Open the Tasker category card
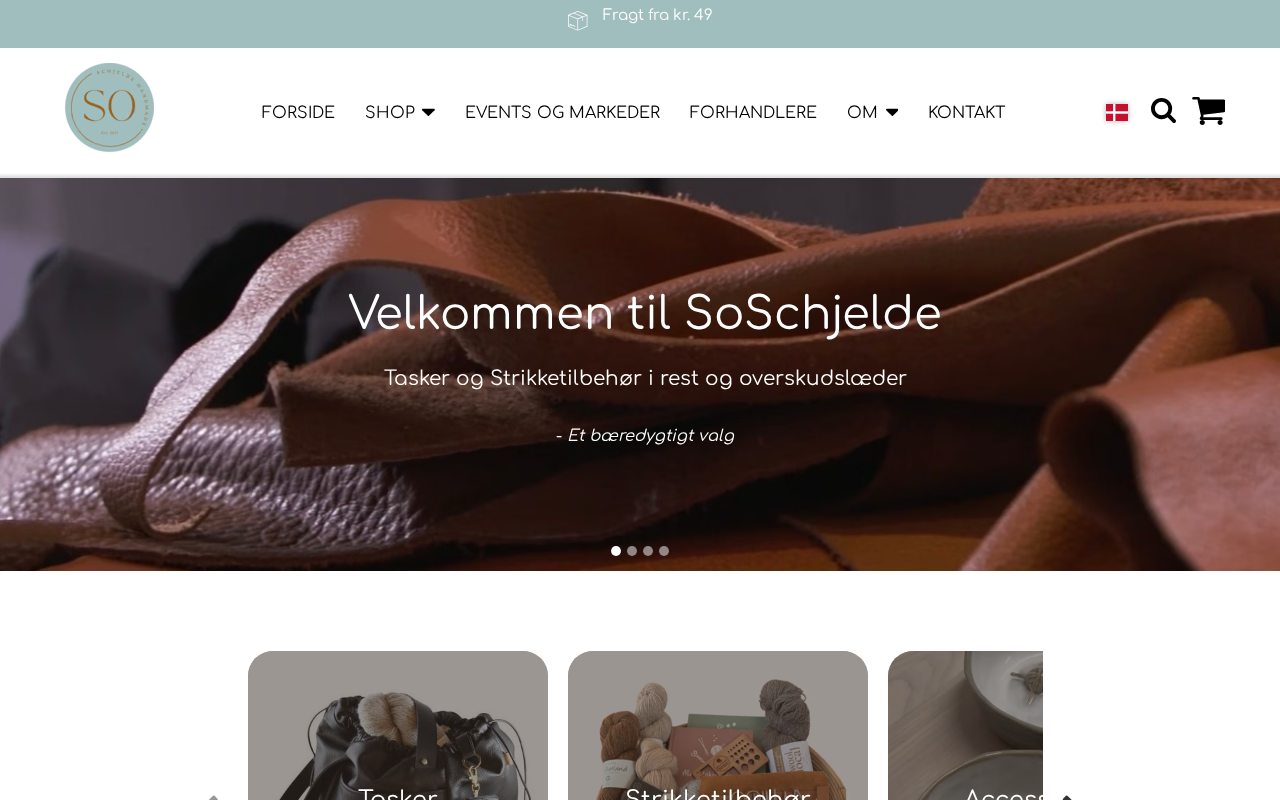Viewport: 1280px width, 800px height. pyautogui.click(x=398, y=725)
